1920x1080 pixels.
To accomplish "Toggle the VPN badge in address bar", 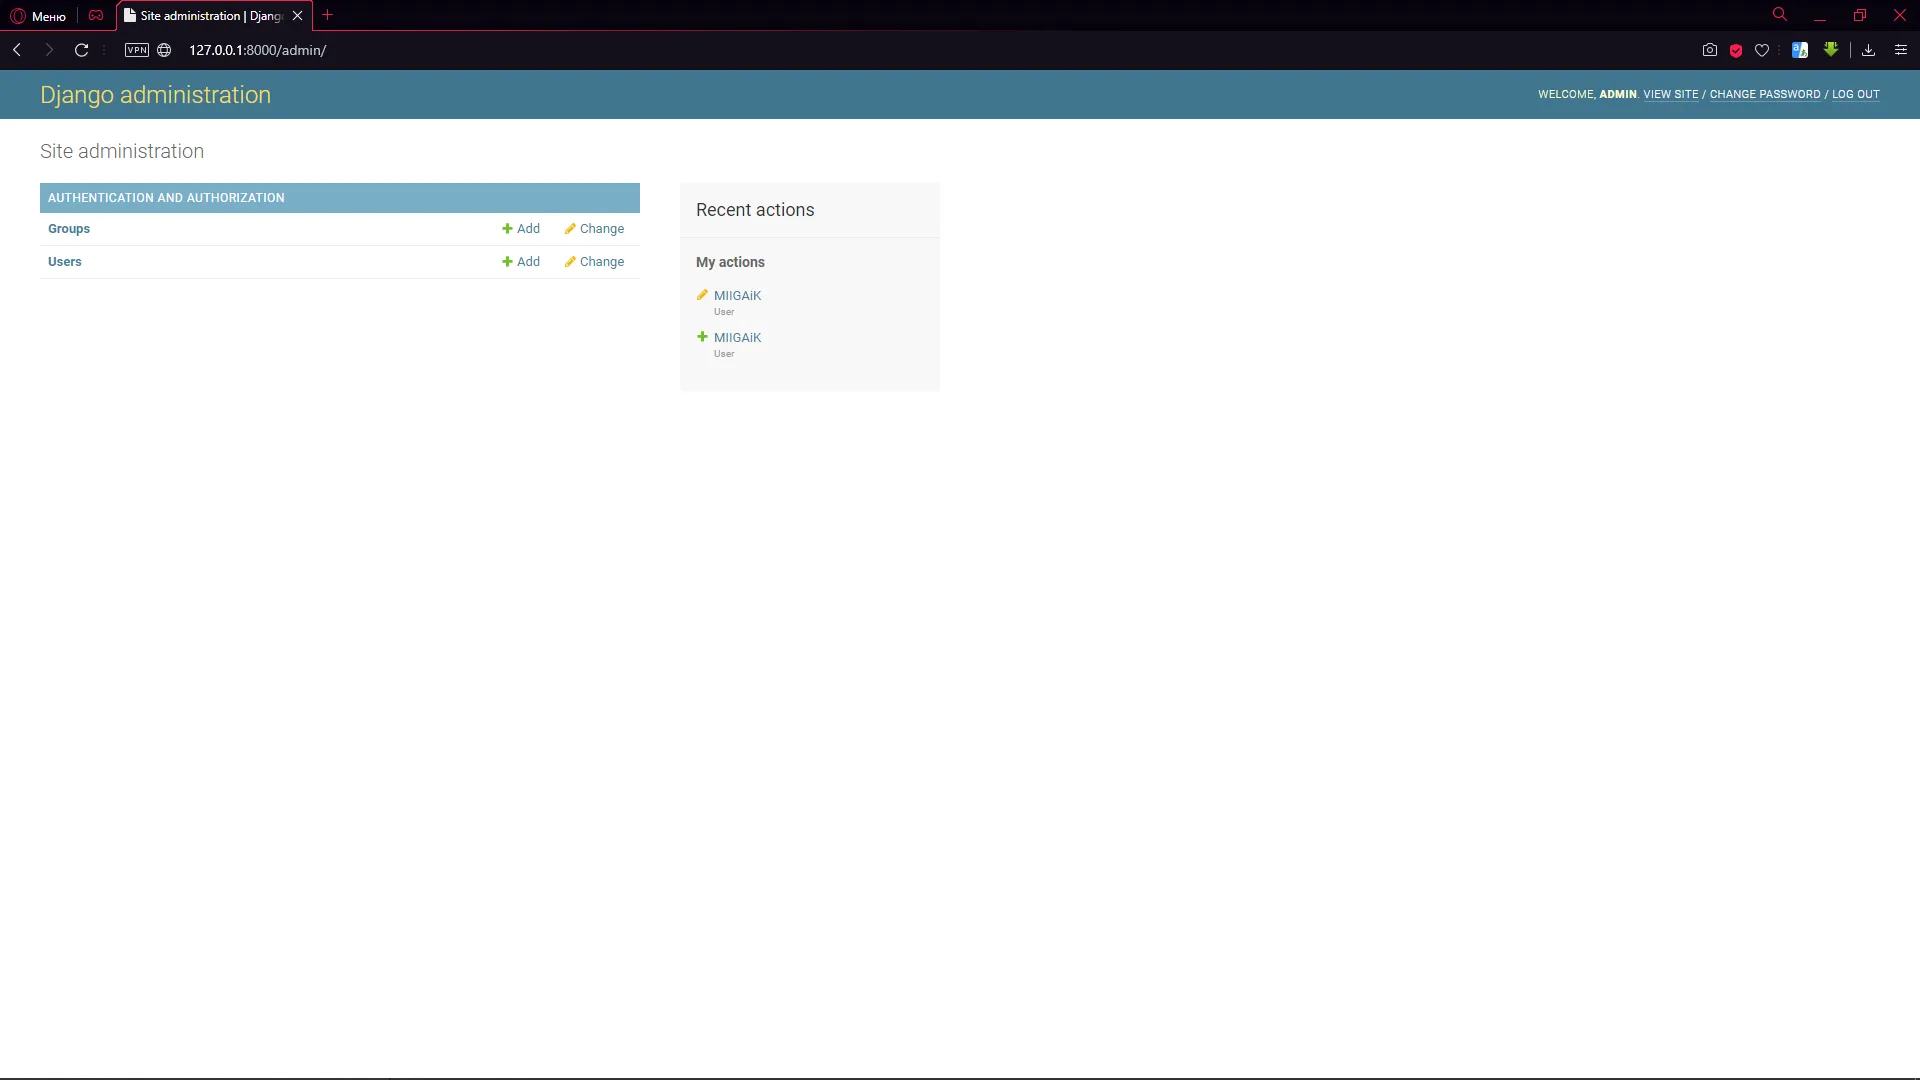I will point(137,50).
